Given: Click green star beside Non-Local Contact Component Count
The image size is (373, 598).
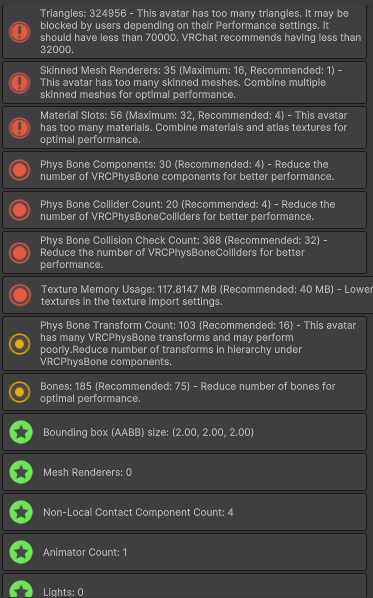Looking at the screenshot, I should coord(21,512).
